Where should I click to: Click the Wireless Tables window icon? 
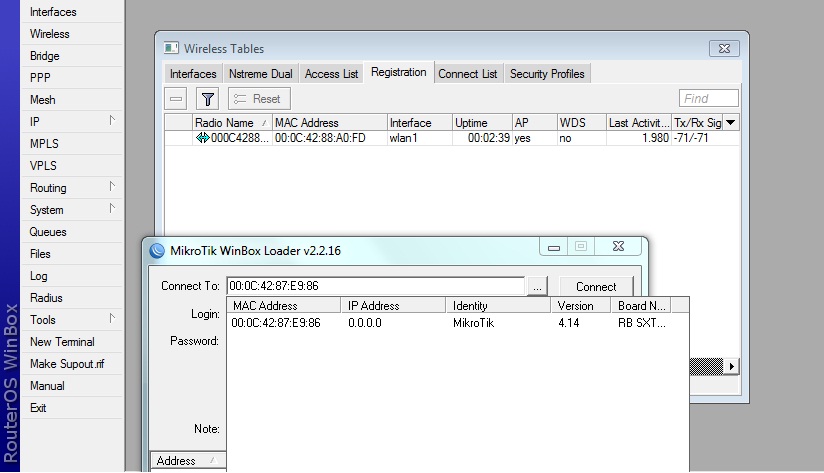[171, 48]
